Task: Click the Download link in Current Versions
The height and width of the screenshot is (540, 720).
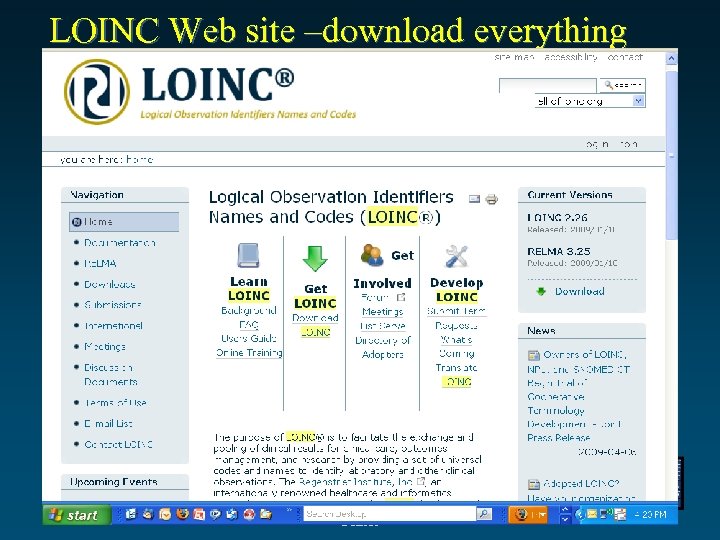Action: pos(579,291)
